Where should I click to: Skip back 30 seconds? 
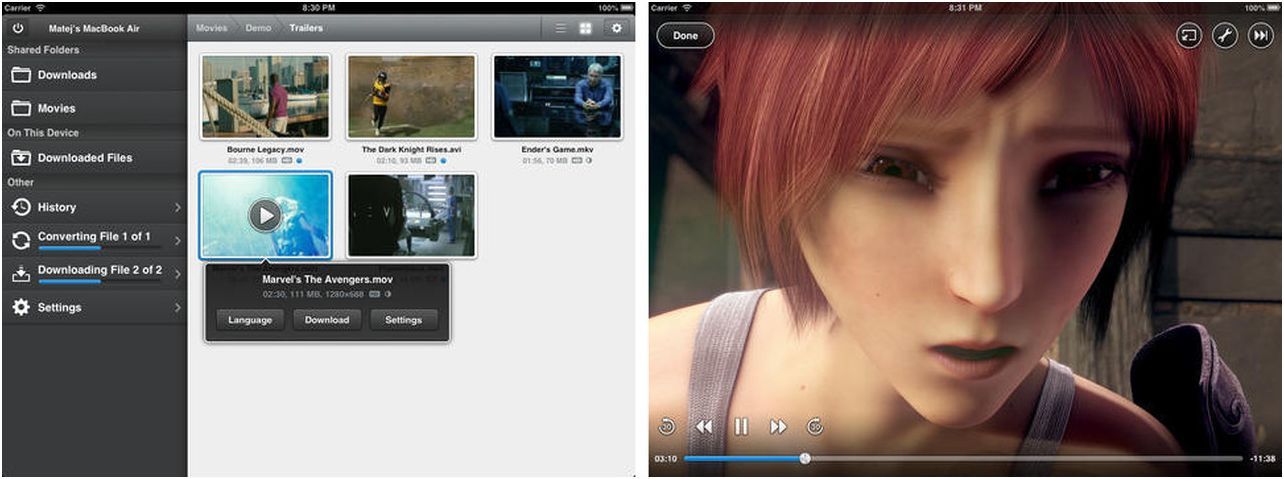point(667,427)
